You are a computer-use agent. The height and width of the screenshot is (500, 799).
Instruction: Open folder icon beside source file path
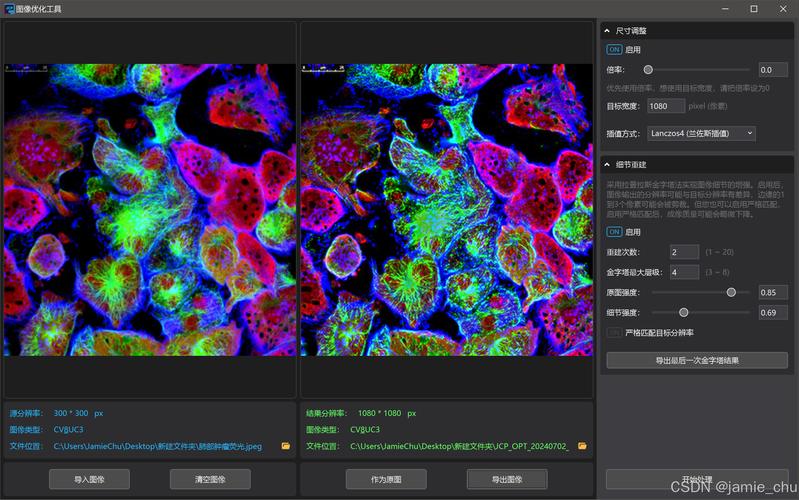tap(286, 446)
